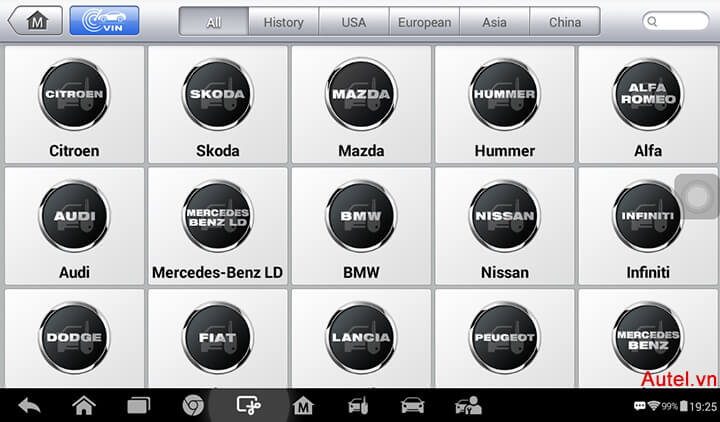Switch to the All tab
Viewport: 720px width, 422px height.
(x=214, y=22)
